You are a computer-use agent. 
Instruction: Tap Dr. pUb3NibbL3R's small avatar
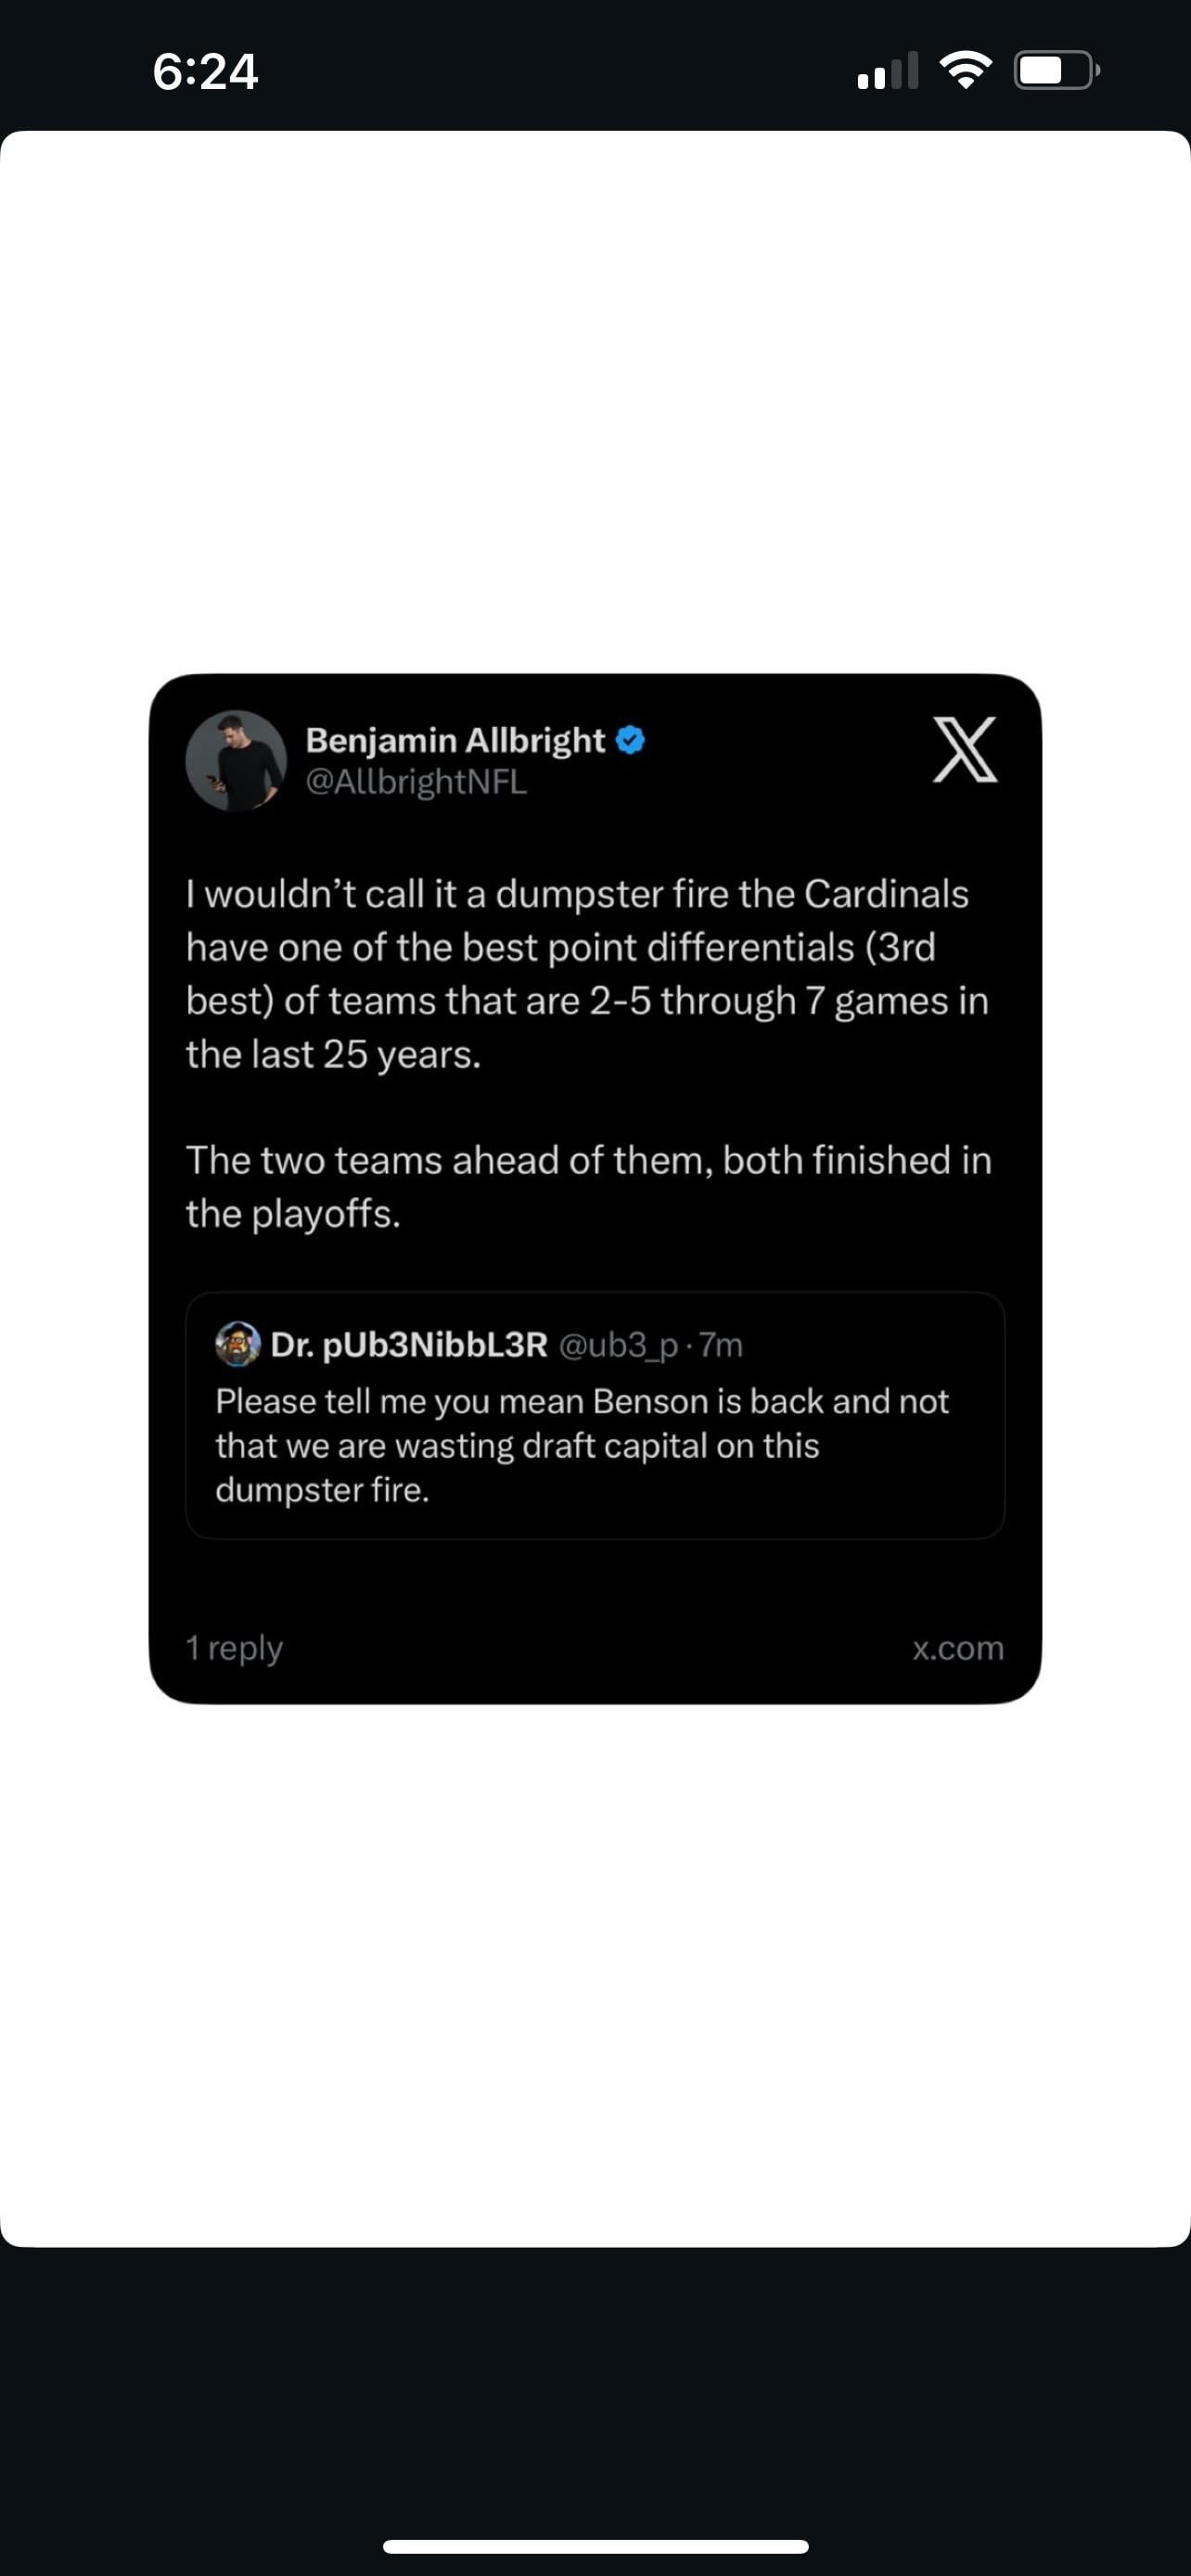(238, 1344)
